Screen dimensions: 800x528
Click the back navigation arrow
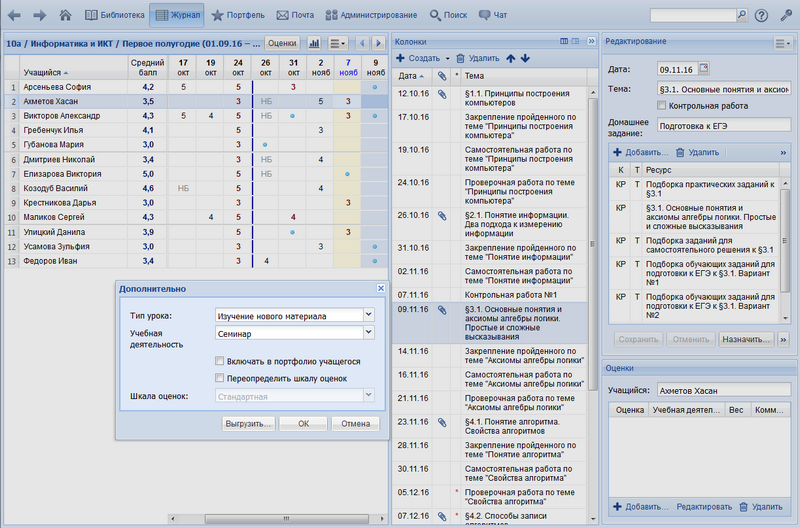(14, 15)
